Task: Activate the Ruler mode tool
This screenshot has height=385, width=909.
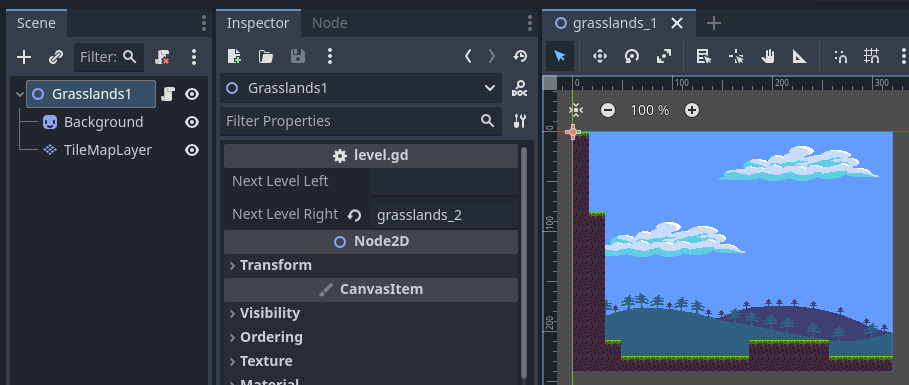Action: point(800,56)
